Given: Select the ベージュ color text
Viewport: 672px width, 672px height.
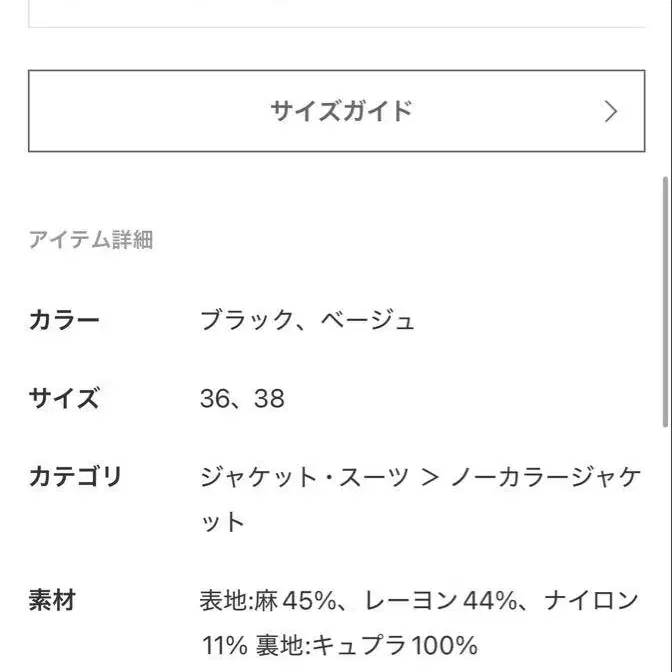Looking at the screenshot, I should pyautogui.click(x=368, y=321).
